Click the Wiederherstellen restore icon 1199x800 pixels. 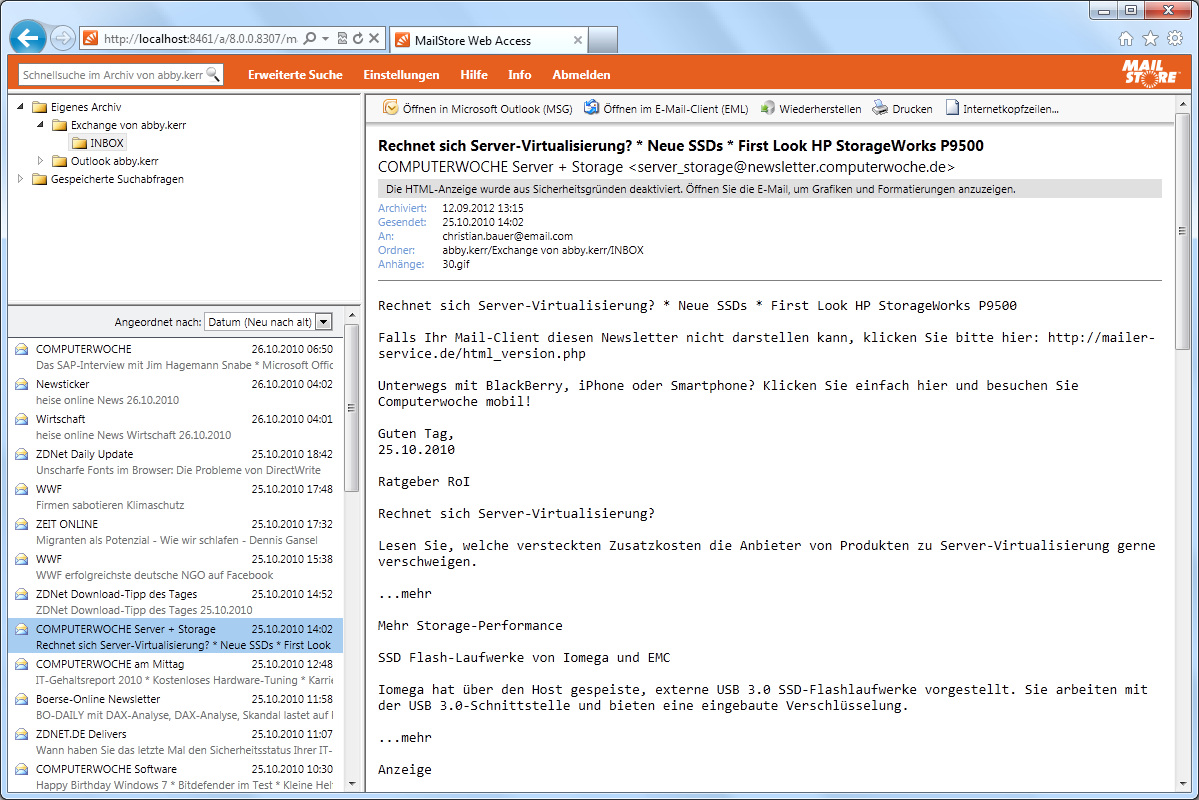(x=768, y=108)
